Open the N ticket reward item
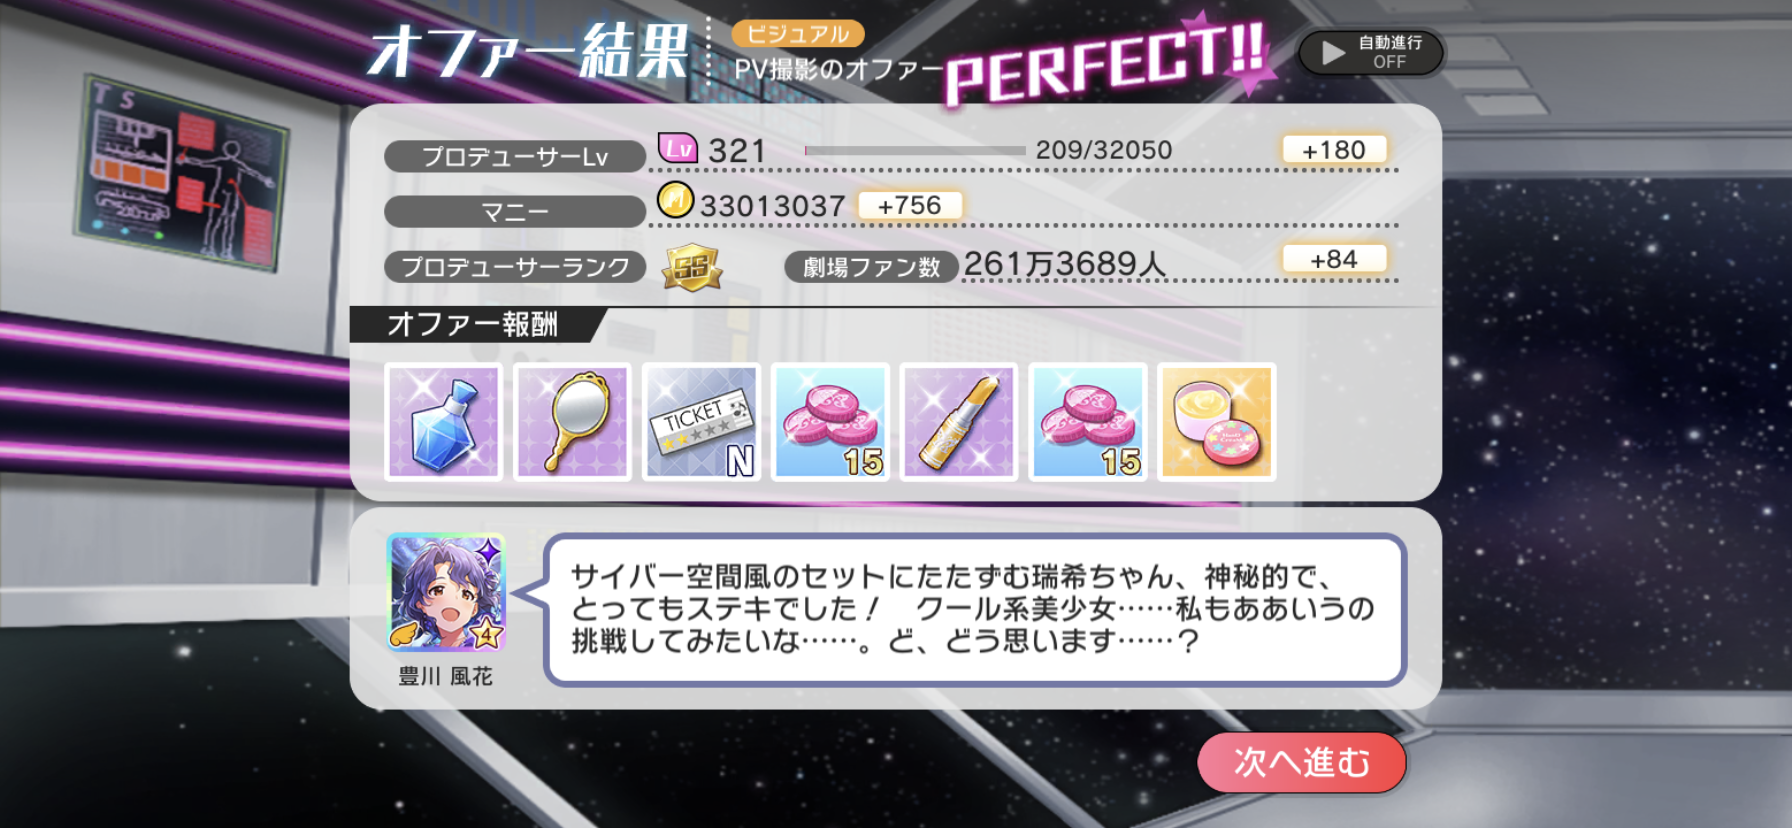This screenshot has width=1792, height=828. coord(701,422)
